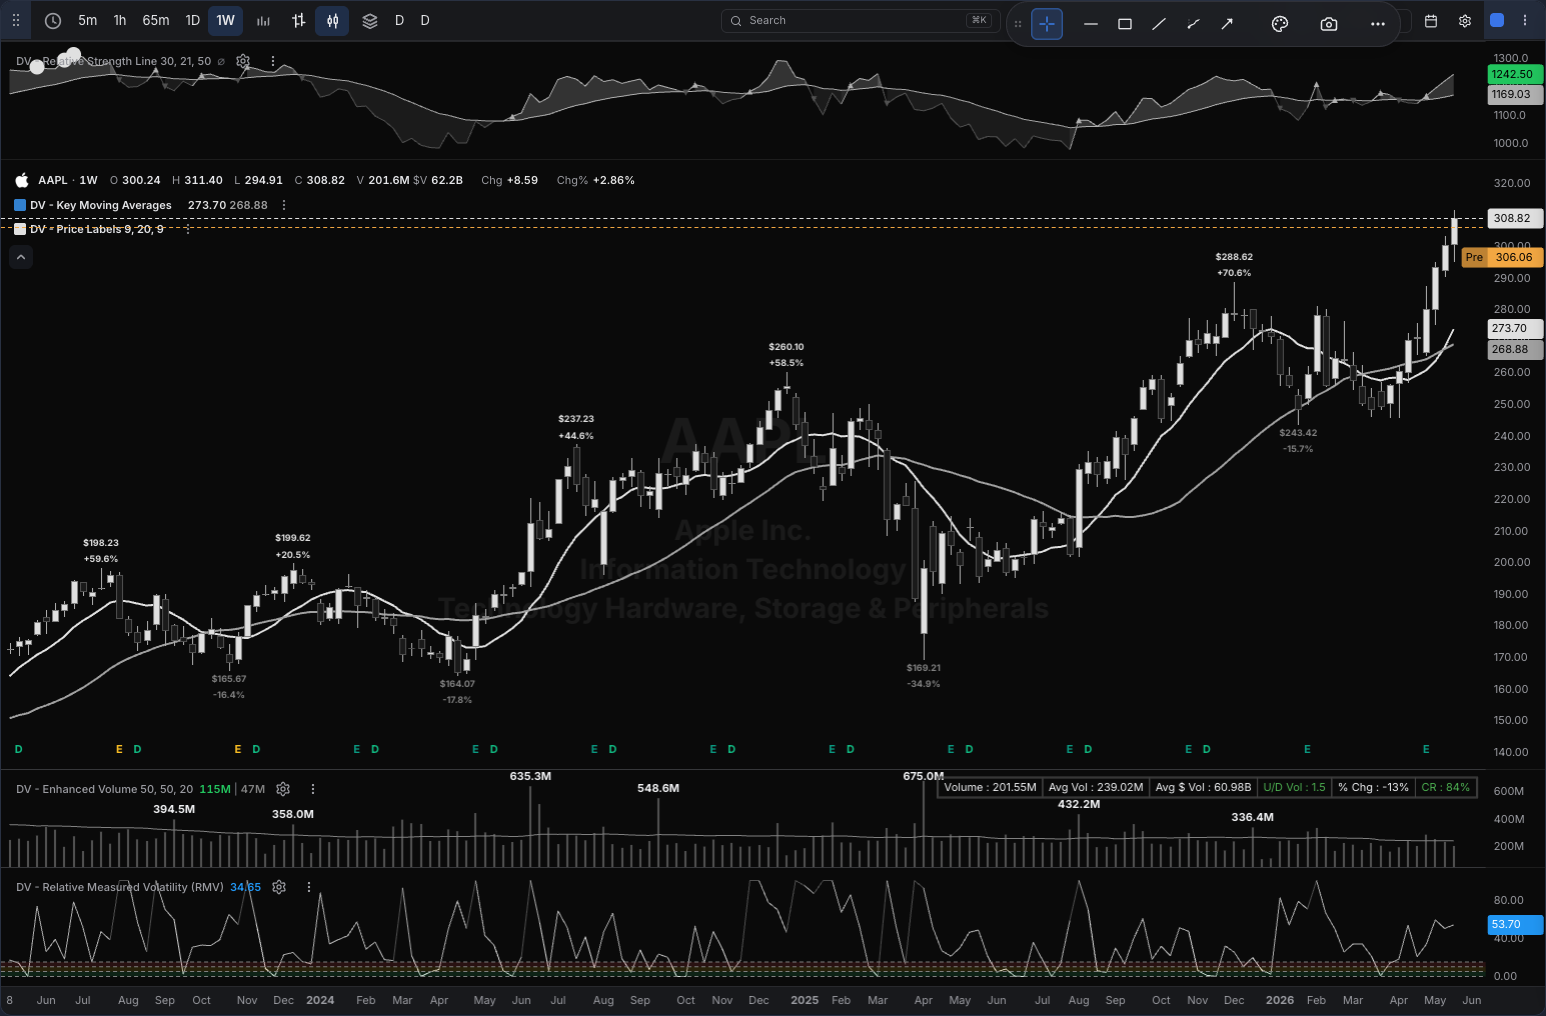Image resolution: width=1546 pixels, height=1016 pixels.
Task: Switch chart to 1h timeframe
Action: coord(120,20)
